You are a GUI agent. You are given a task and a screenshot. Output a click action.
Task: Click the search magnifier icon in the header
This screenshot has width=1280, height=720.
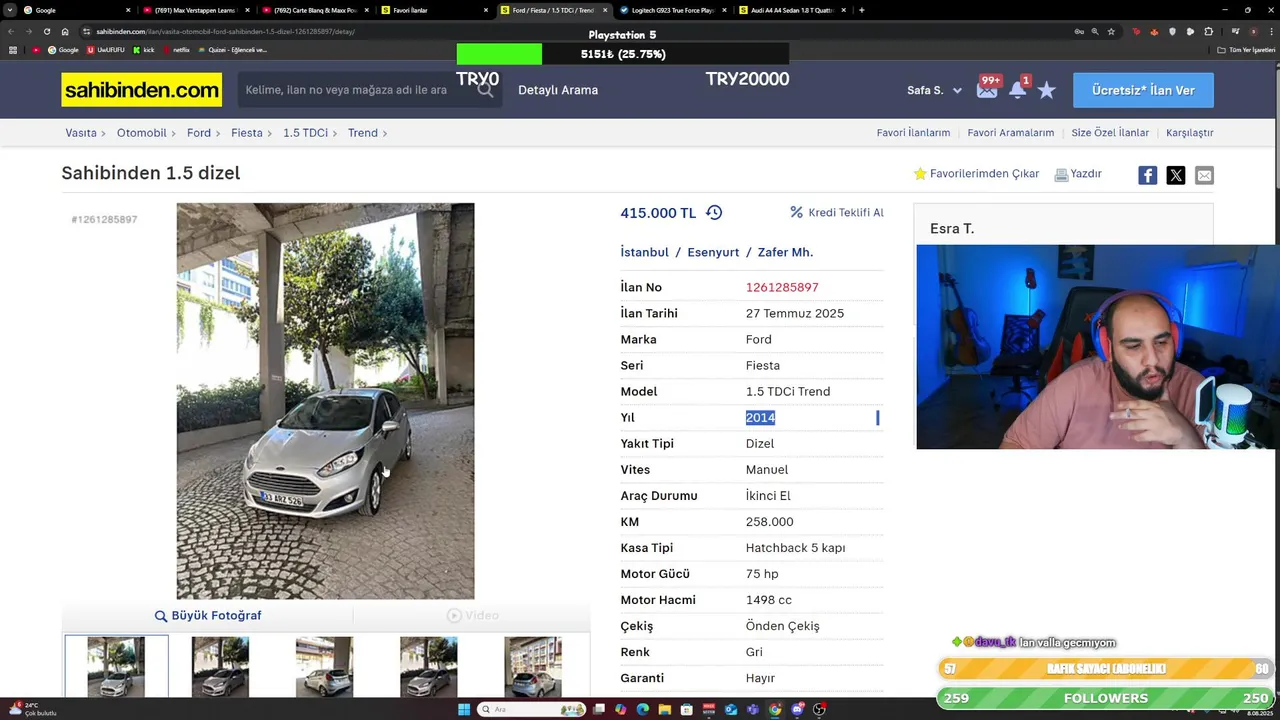coord(486,90)
